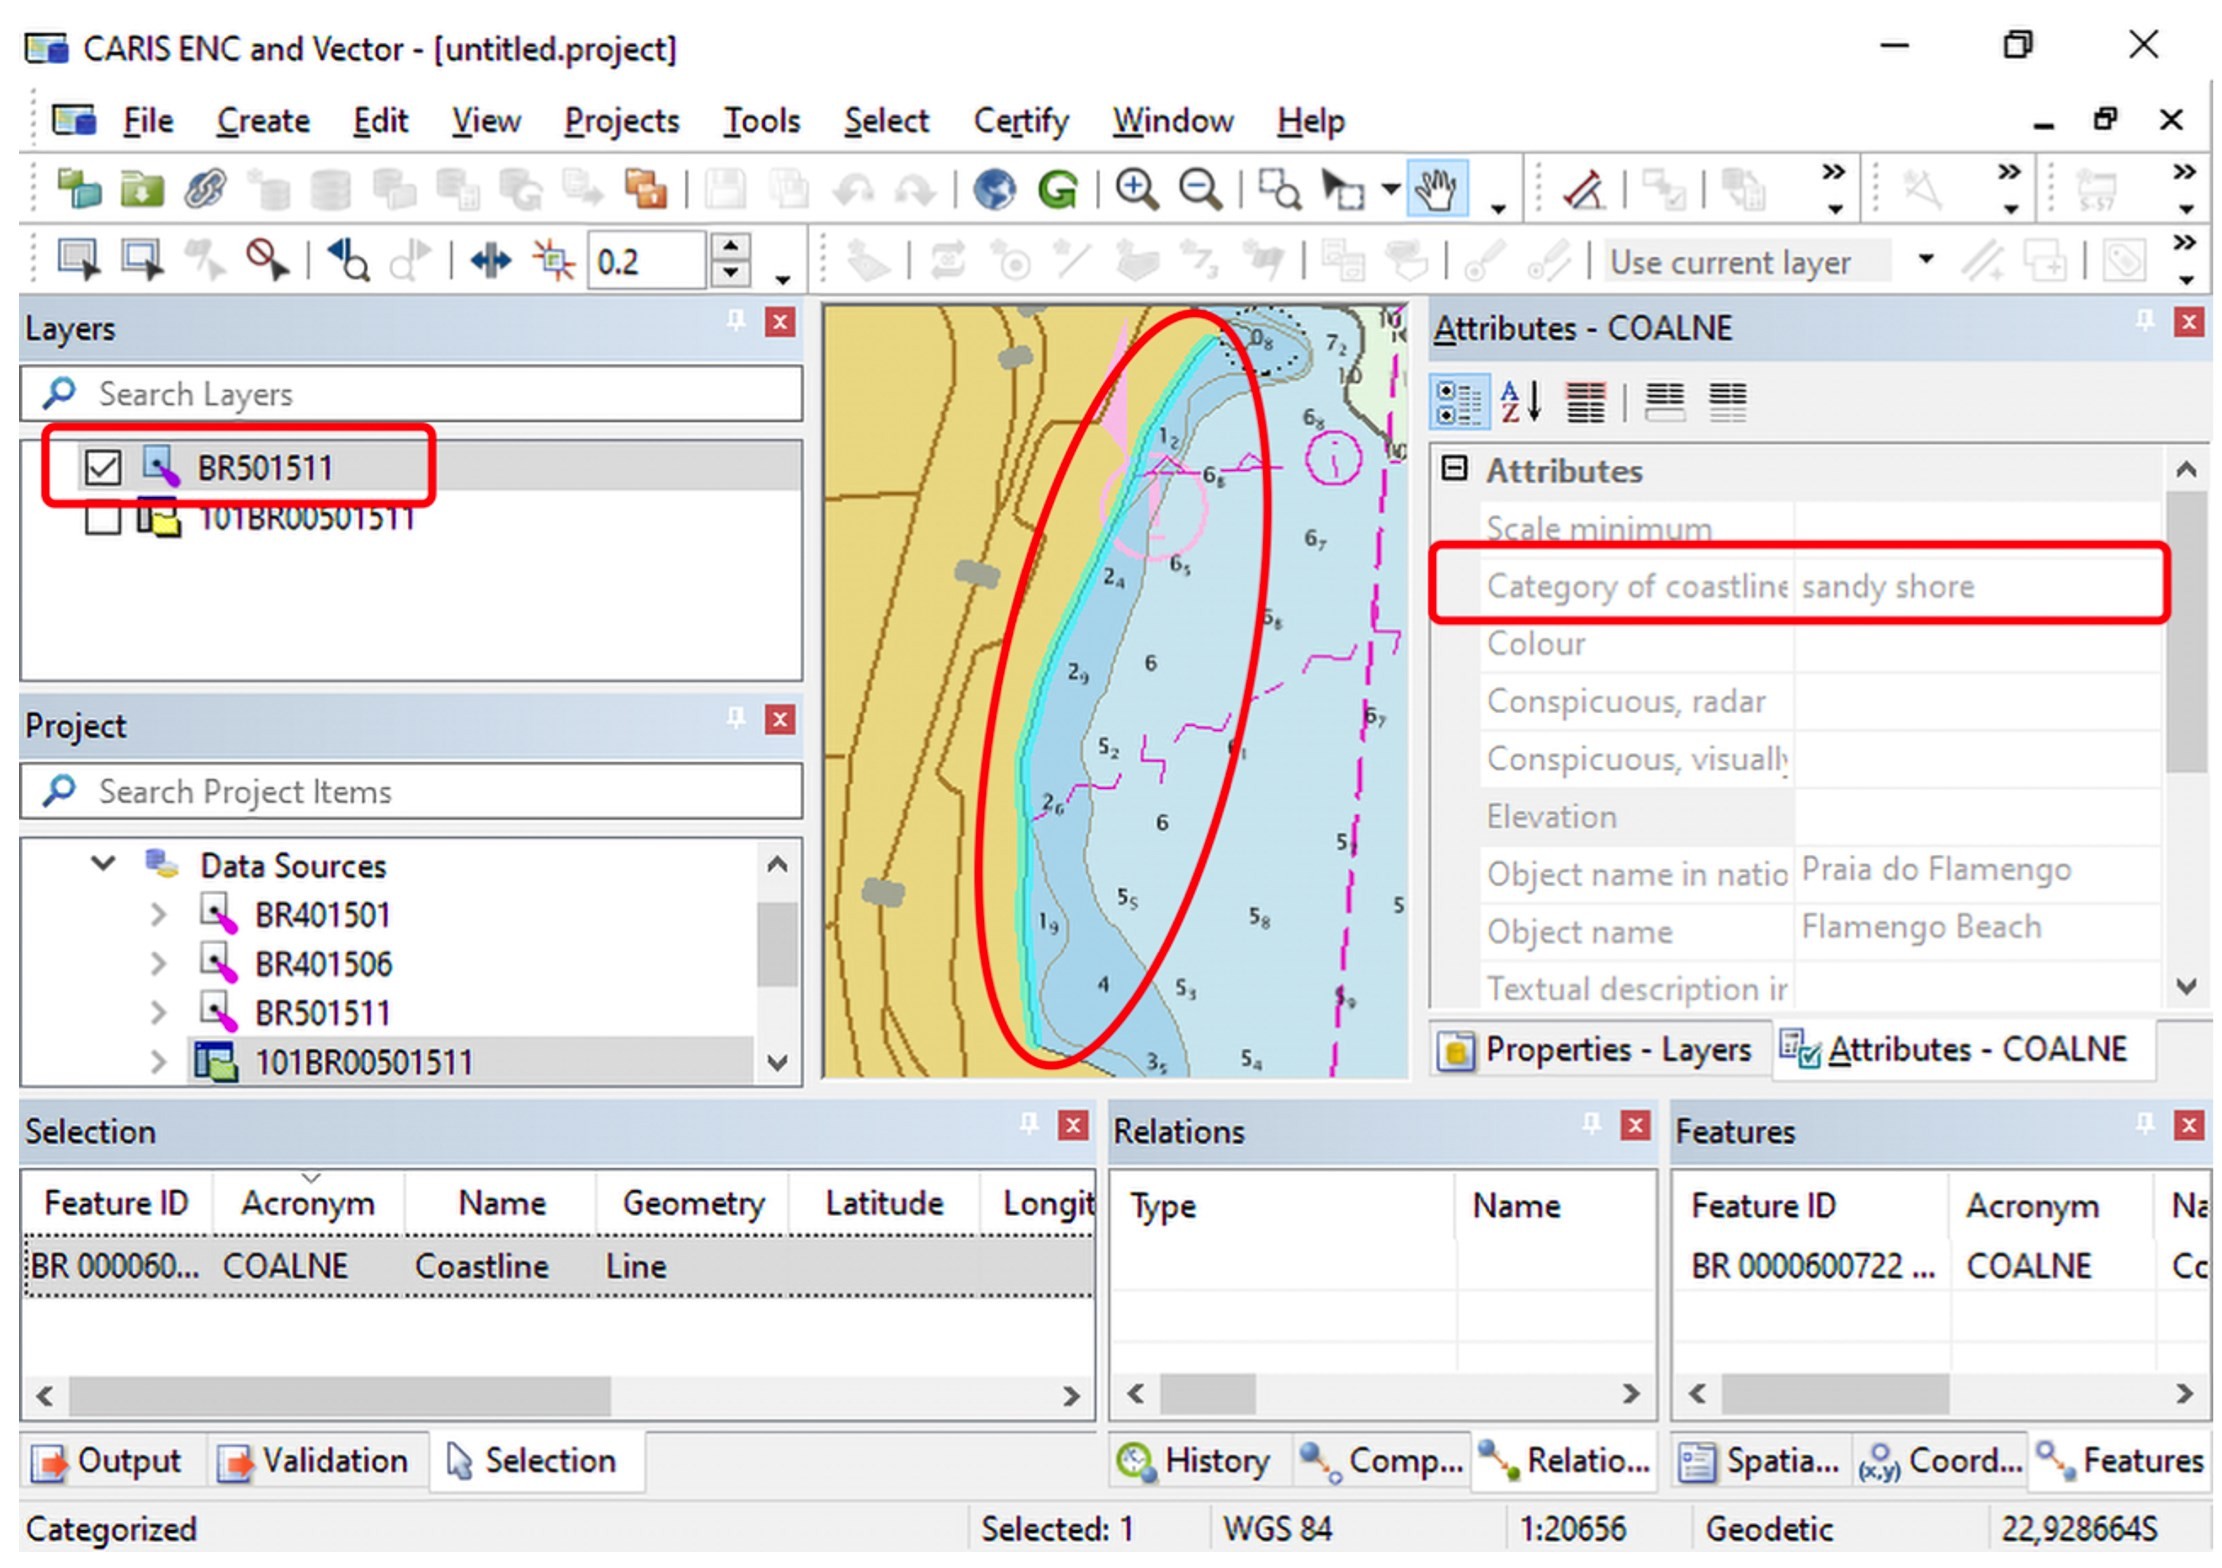Zoom in using the magnifier icon

[1135, 188]
